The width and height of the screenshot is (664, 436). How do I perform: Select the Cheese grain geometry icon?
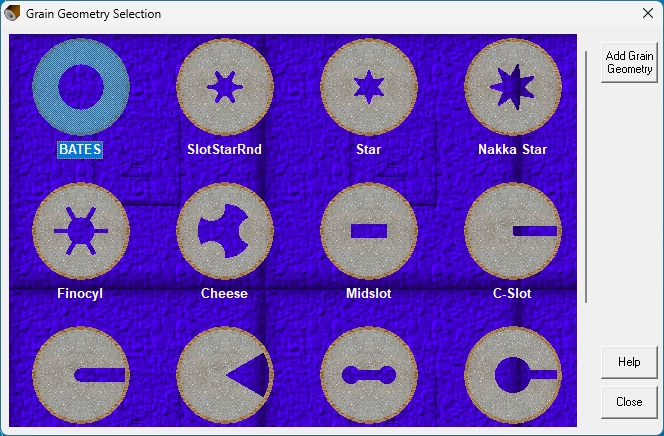[x=225, y=231]
